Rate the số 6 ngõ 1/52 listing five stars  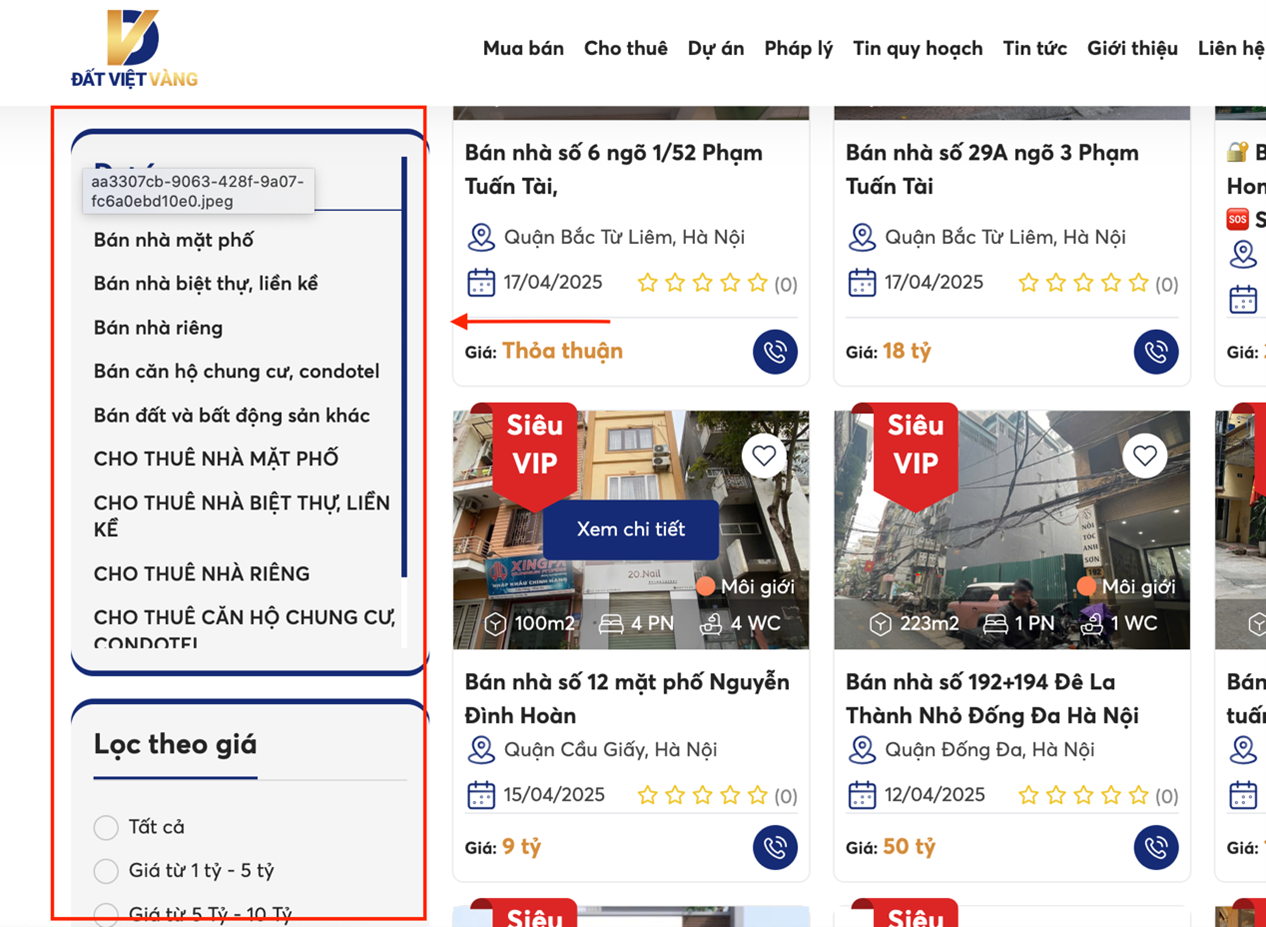coord(757,283)
